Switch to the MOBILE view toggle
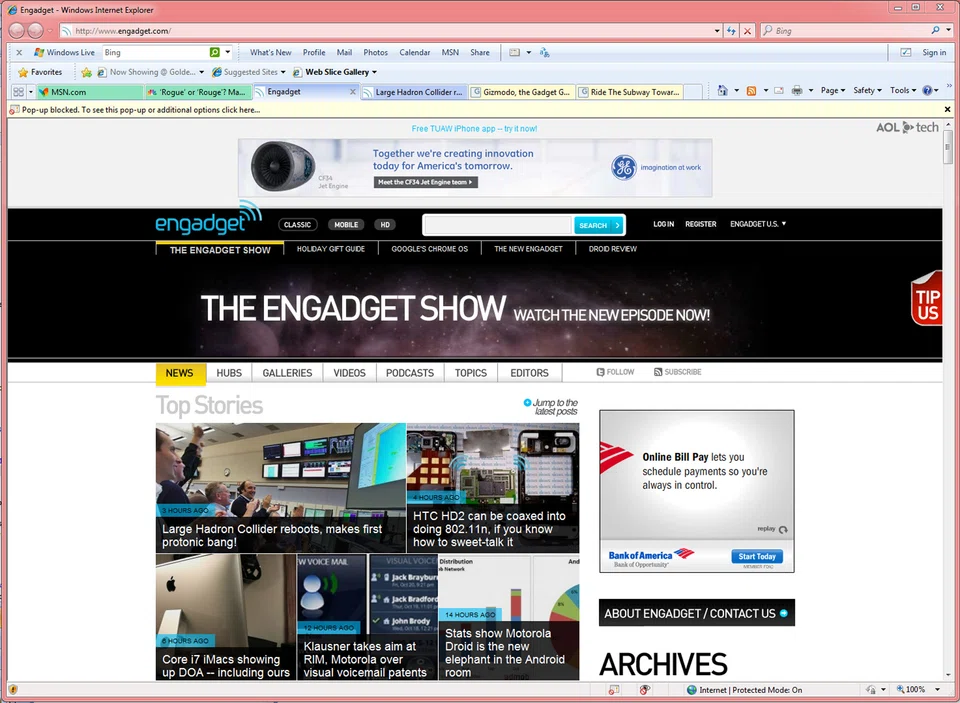Viewport: 960px width, 703px height. pyautogui.click(x=346, y=225)
